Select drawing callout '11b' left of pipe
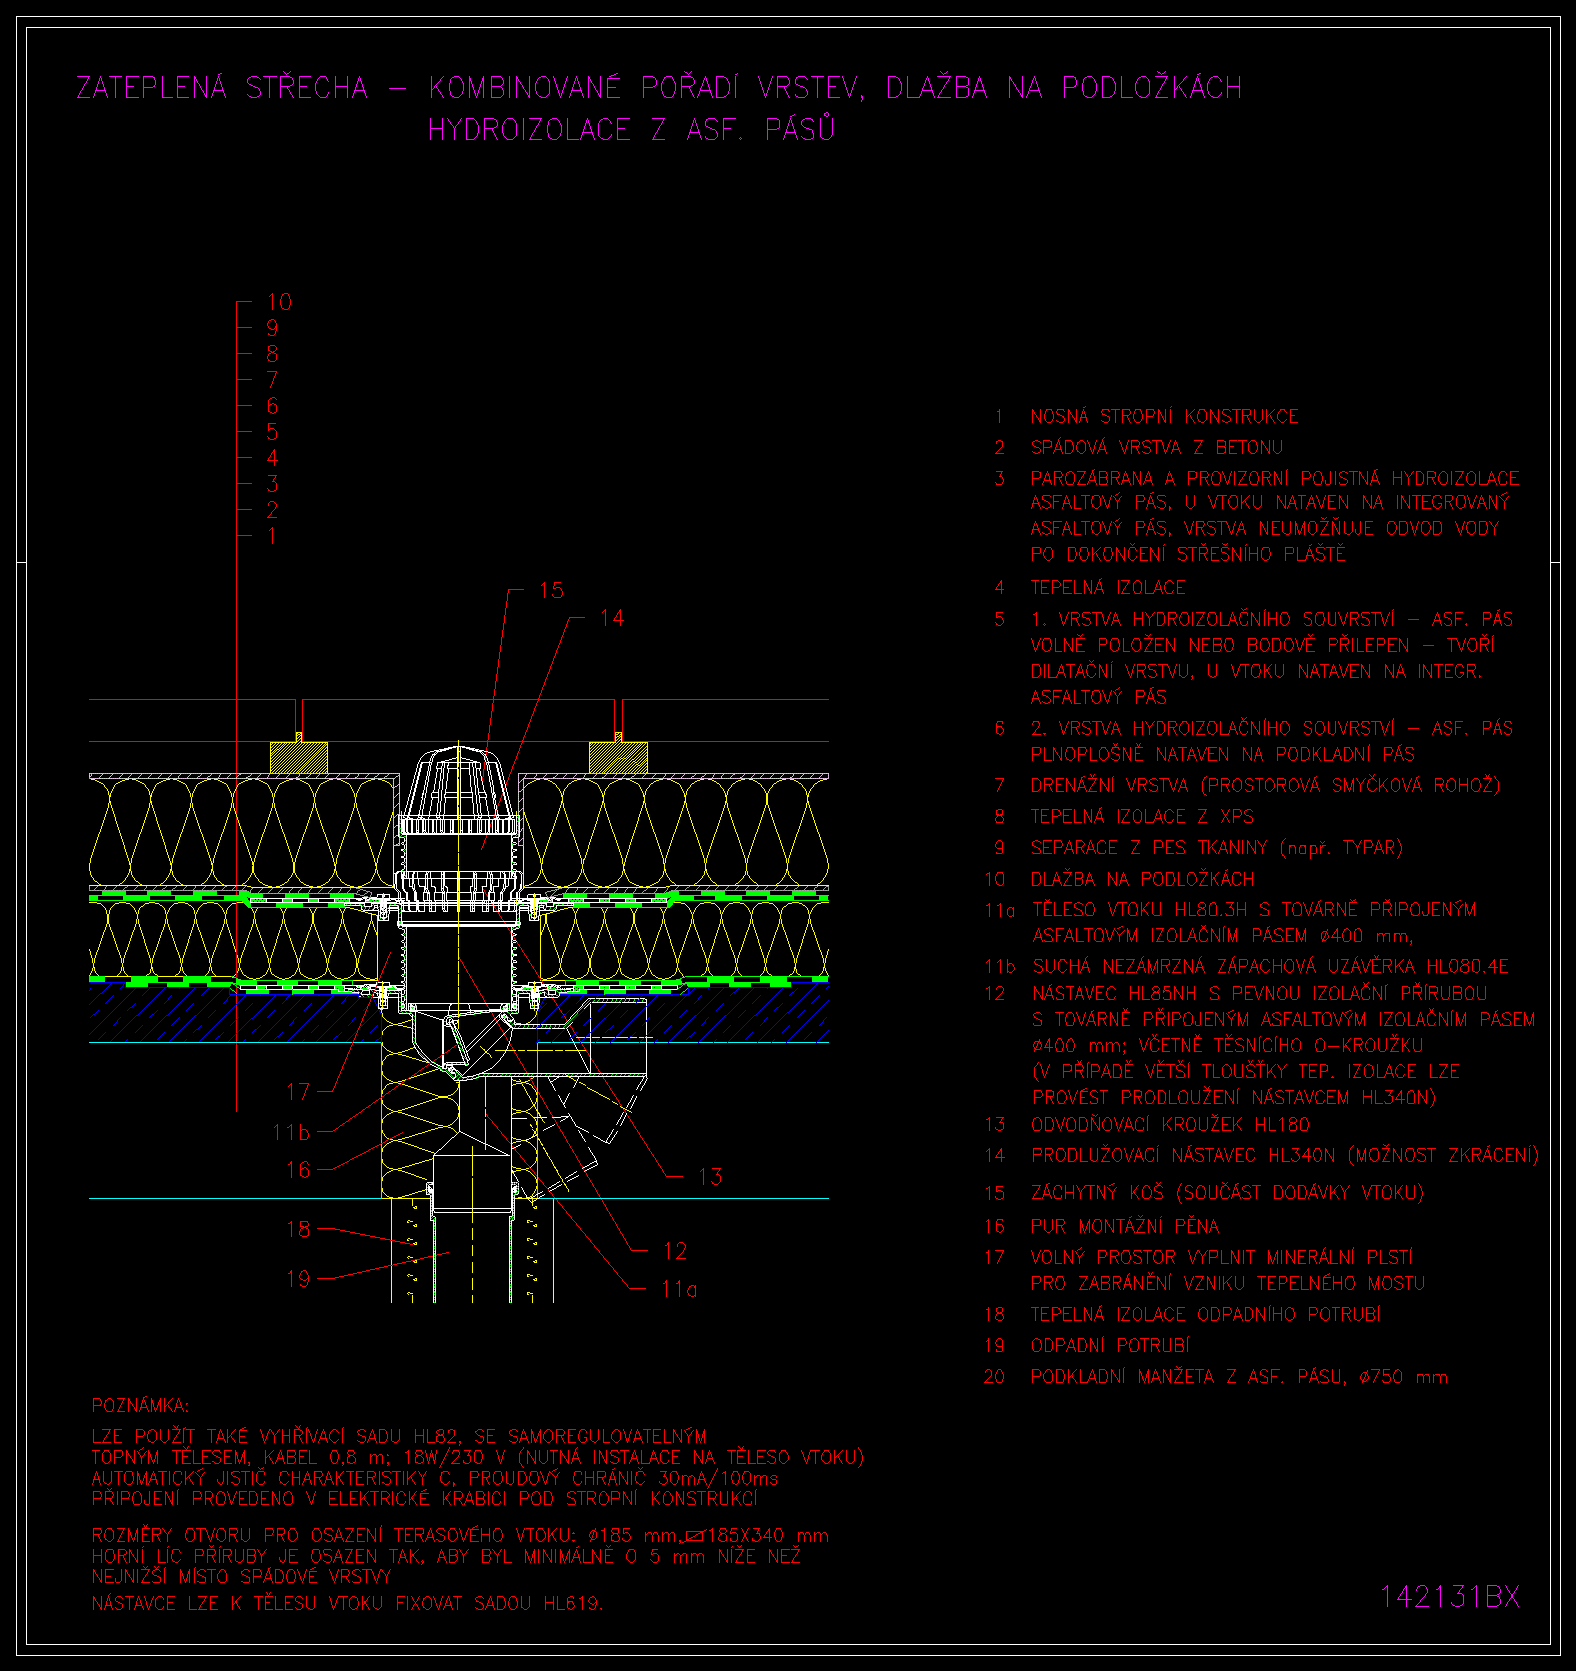The width and height of the screenshot is (1576, 1671). pos(291,1132)
